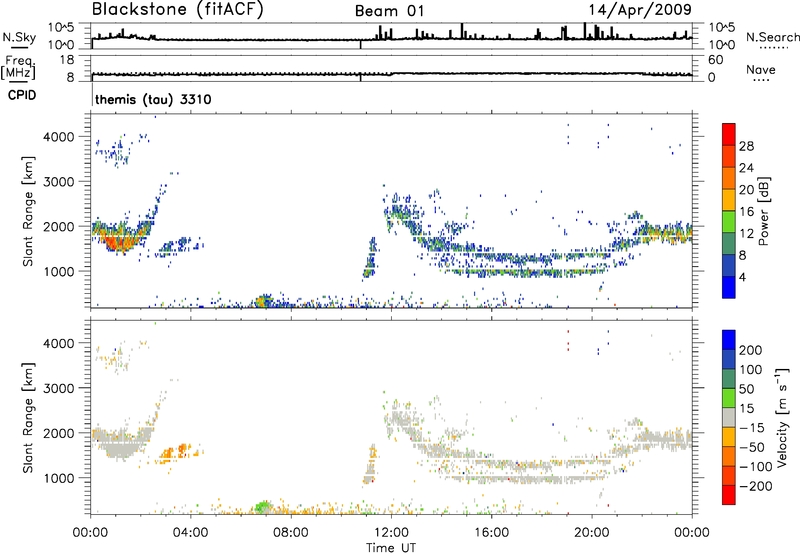Click the "200" value on Velocity colorbar
This screenshot has width=800, height=554.
[751, 350]
